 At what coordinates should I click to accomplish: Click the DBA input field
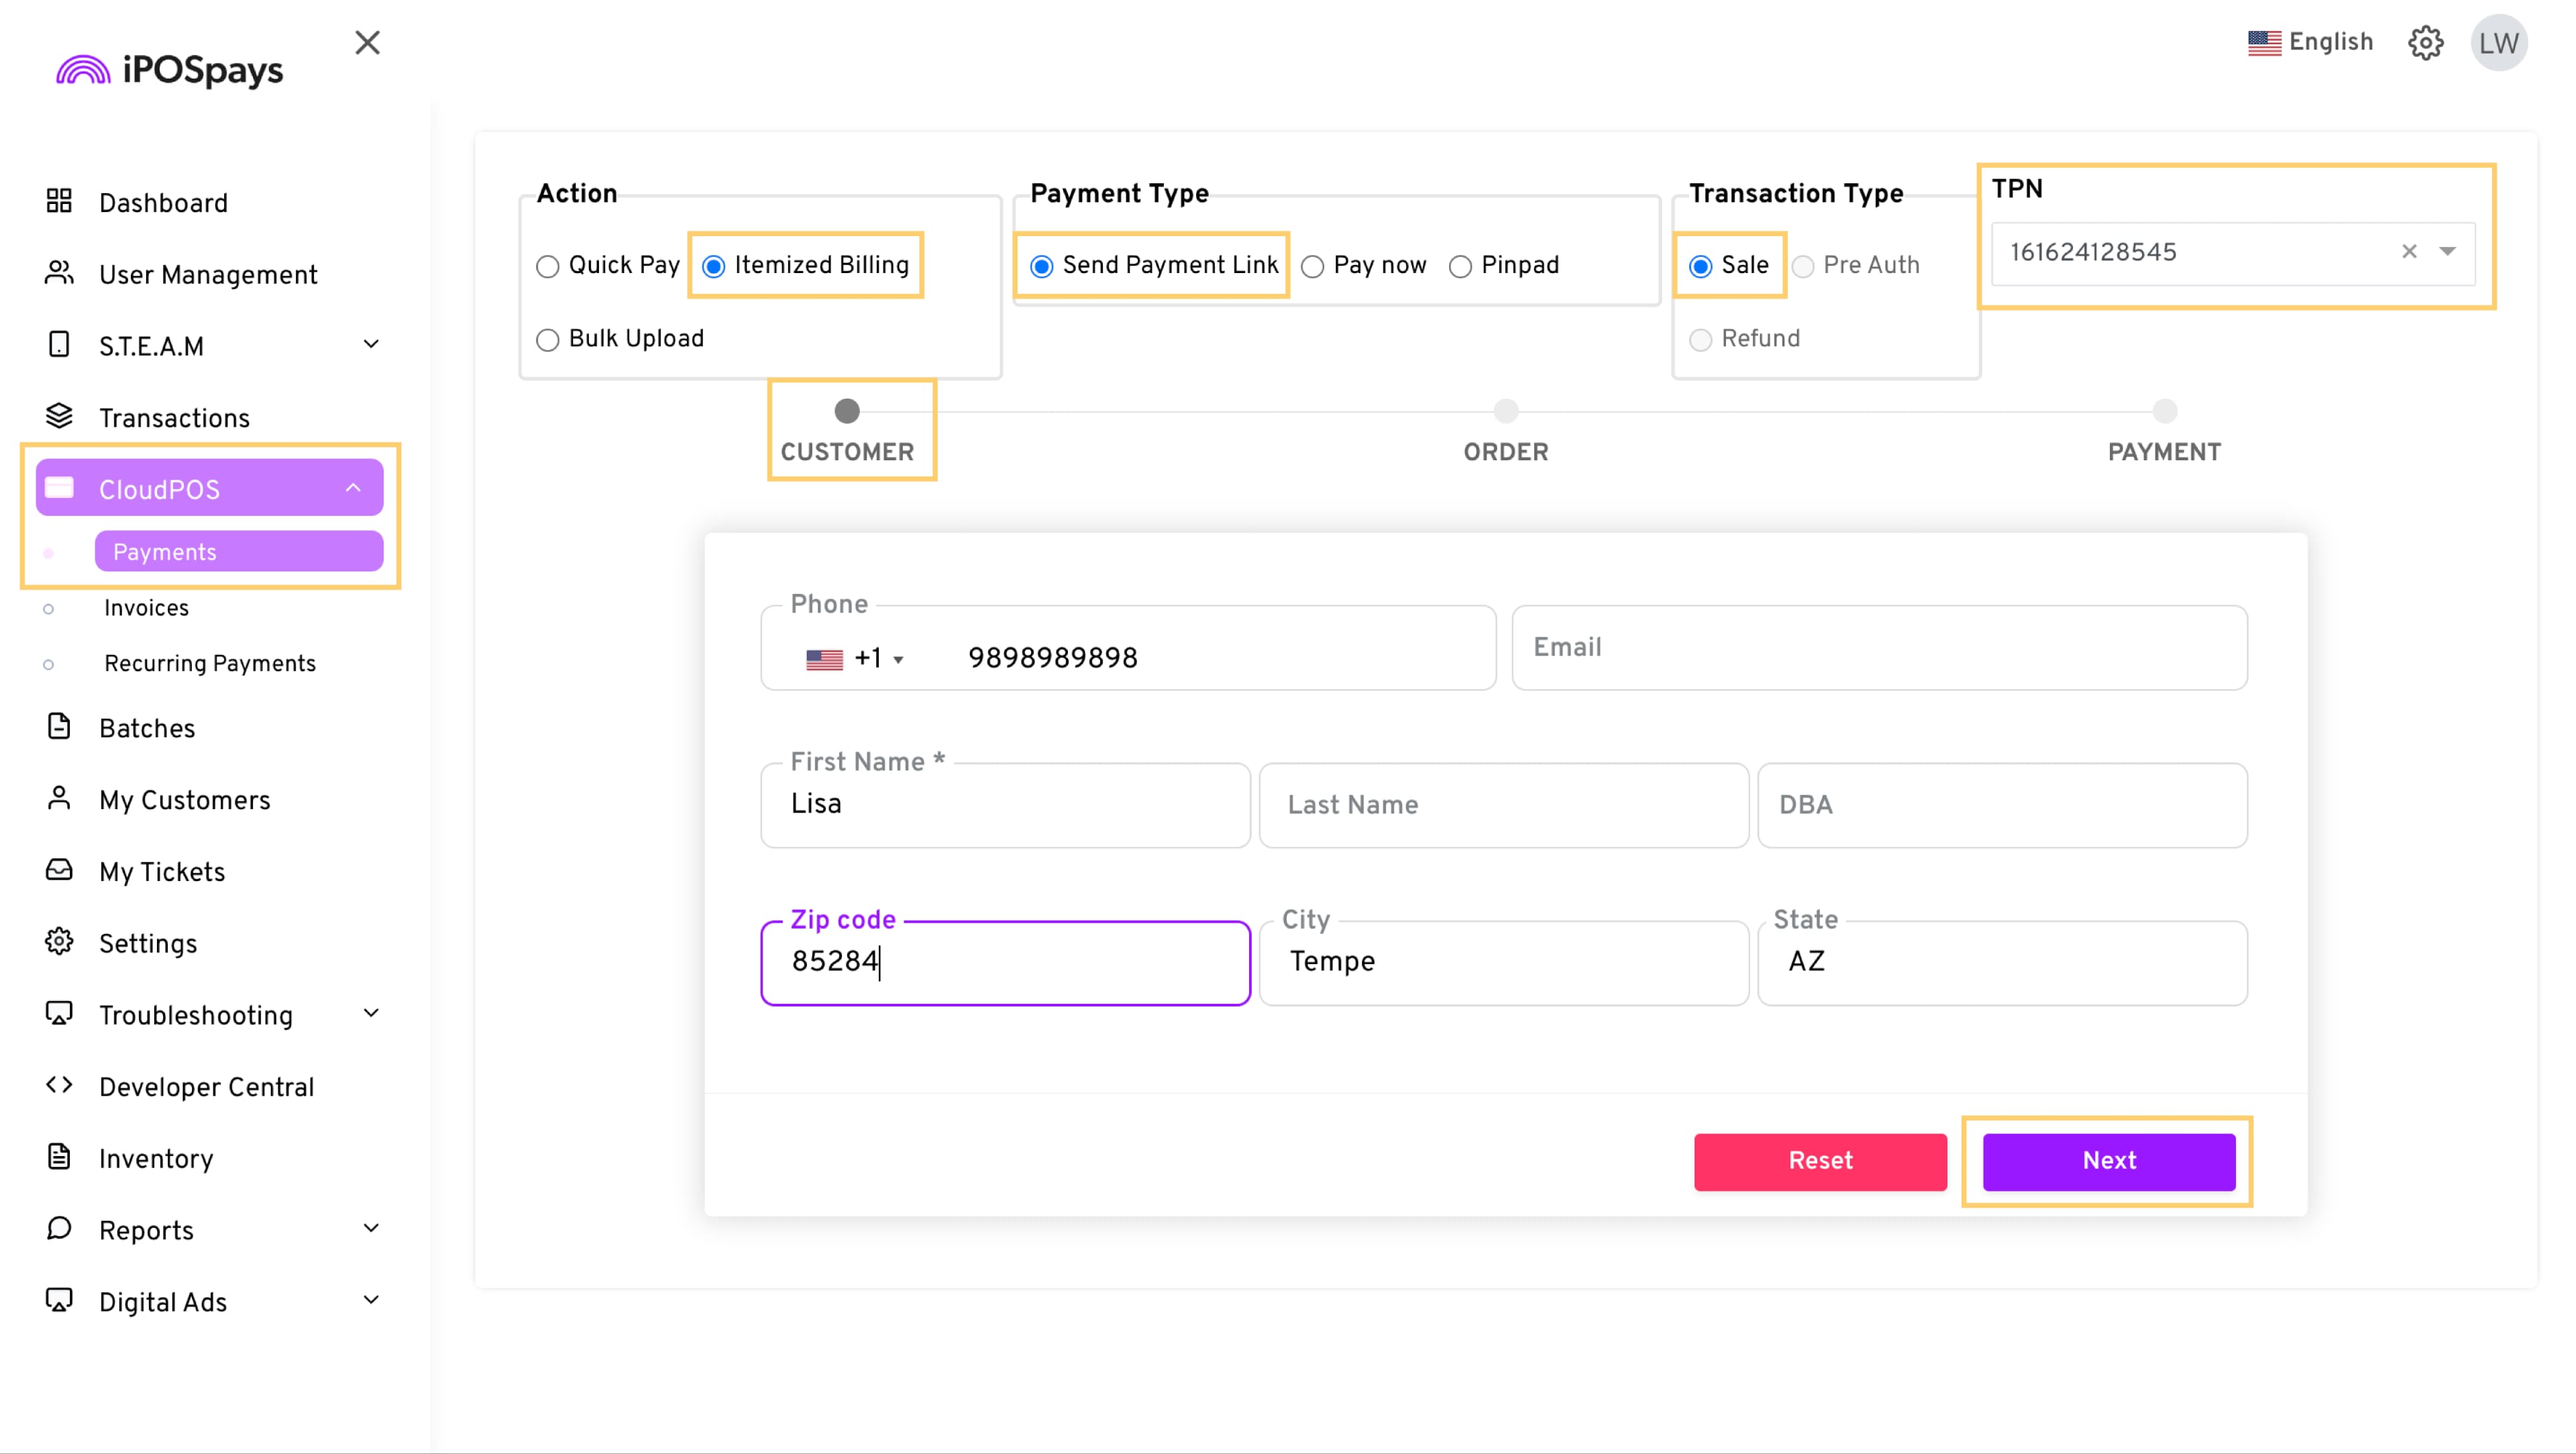pyautogui.click(x=2002, y=805)
